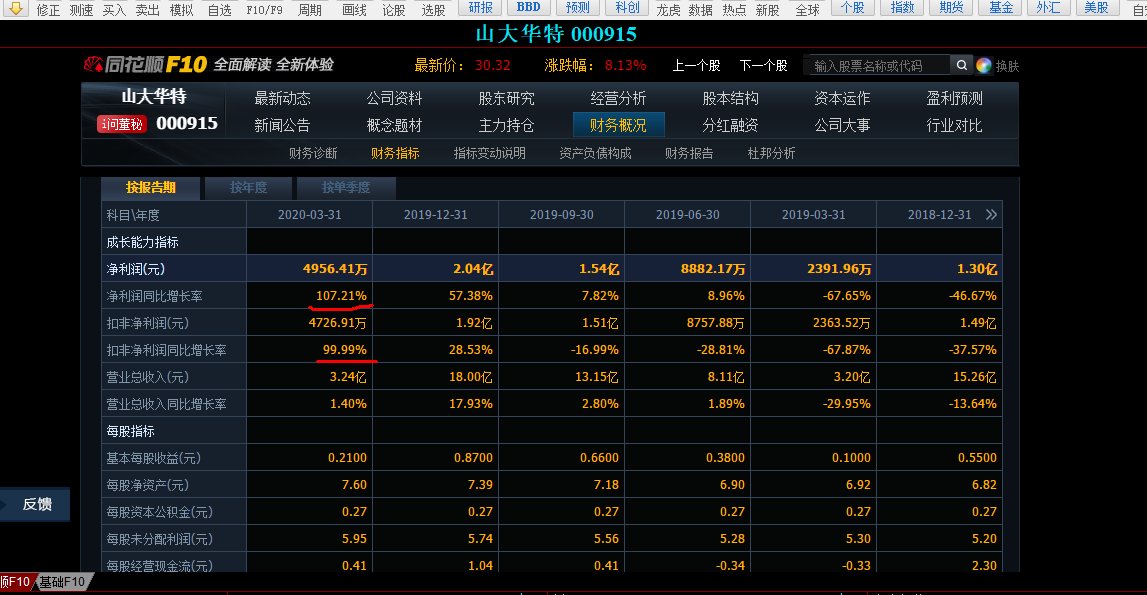Click the 换肤 color wheel to change skin

pos(983,64)
